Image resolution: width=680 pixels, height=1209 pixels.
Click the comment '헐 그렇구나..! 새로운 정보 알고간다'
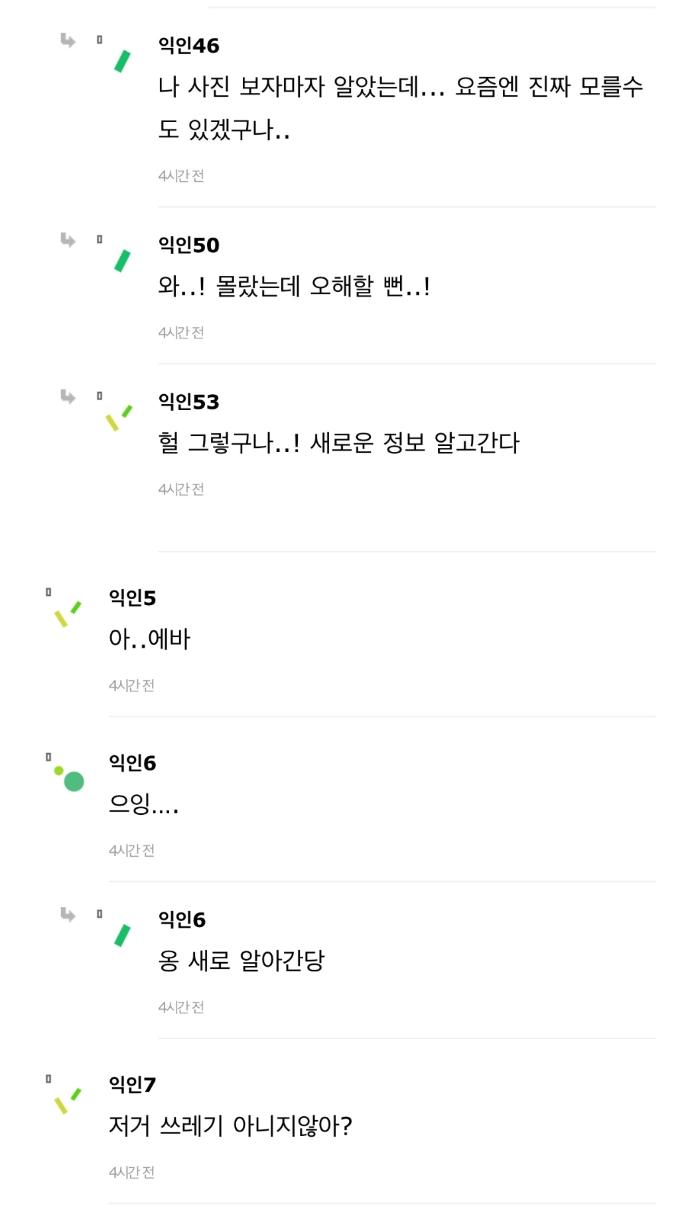(339, 442)
